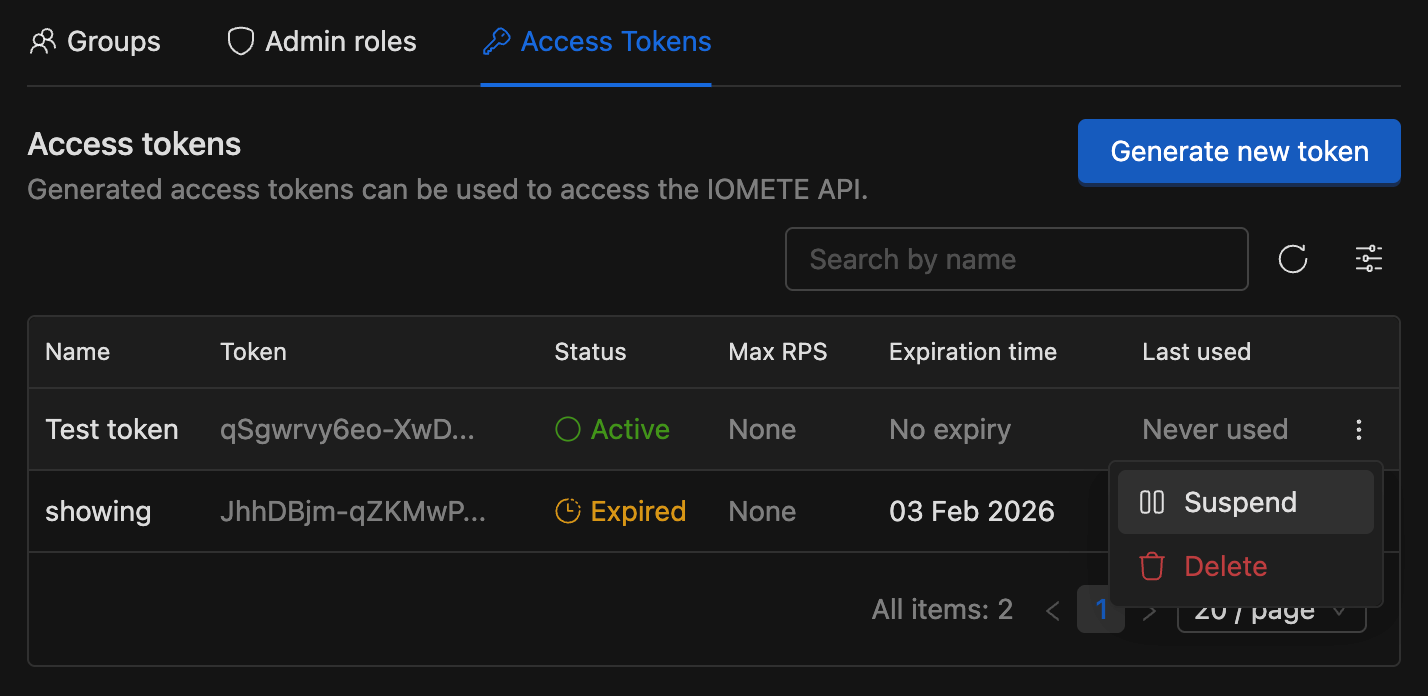Click the Access Tokens key icon
Image resolution: width=1428 pixels, height=696 pixels.
496,42
